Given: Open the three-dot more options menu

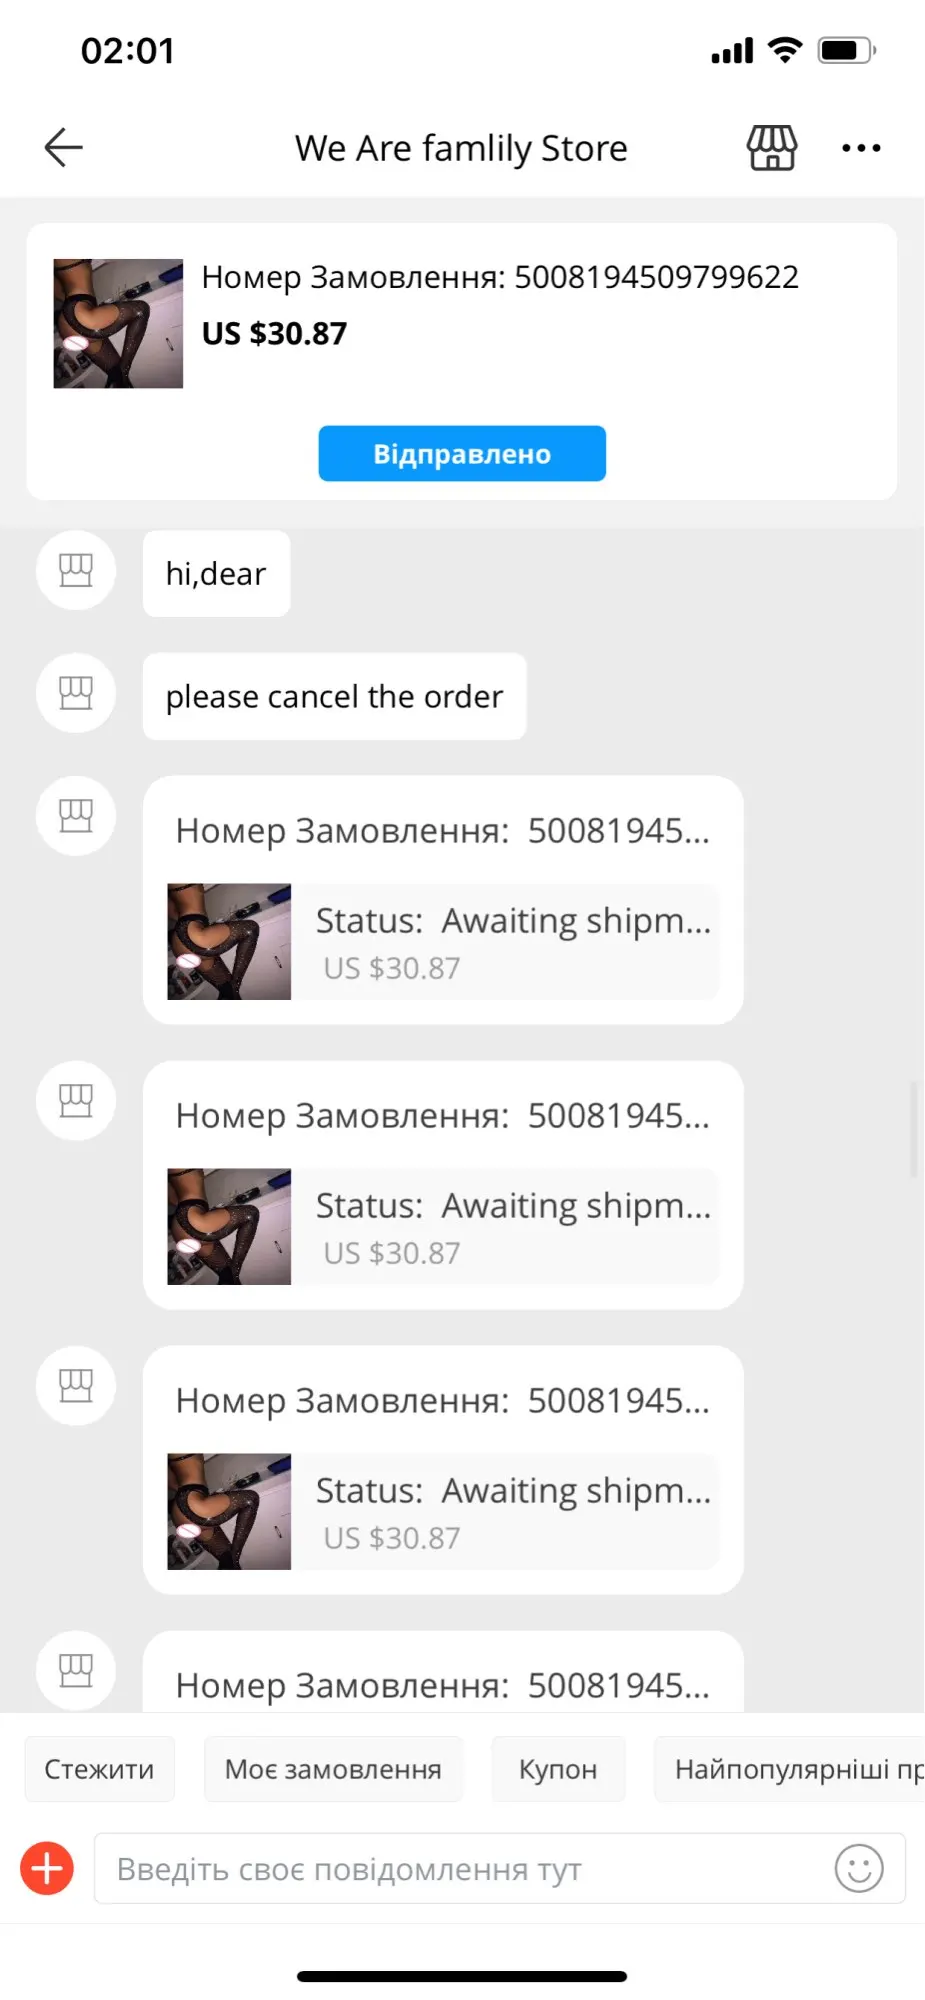Looking at the screenshot, I should pos(861,148).
